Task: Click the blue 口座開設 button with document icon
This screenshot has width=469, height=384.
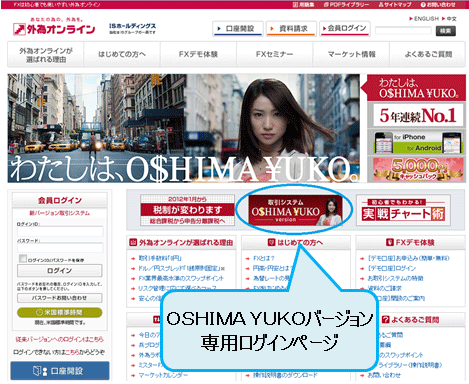Action: click(60, 371)
